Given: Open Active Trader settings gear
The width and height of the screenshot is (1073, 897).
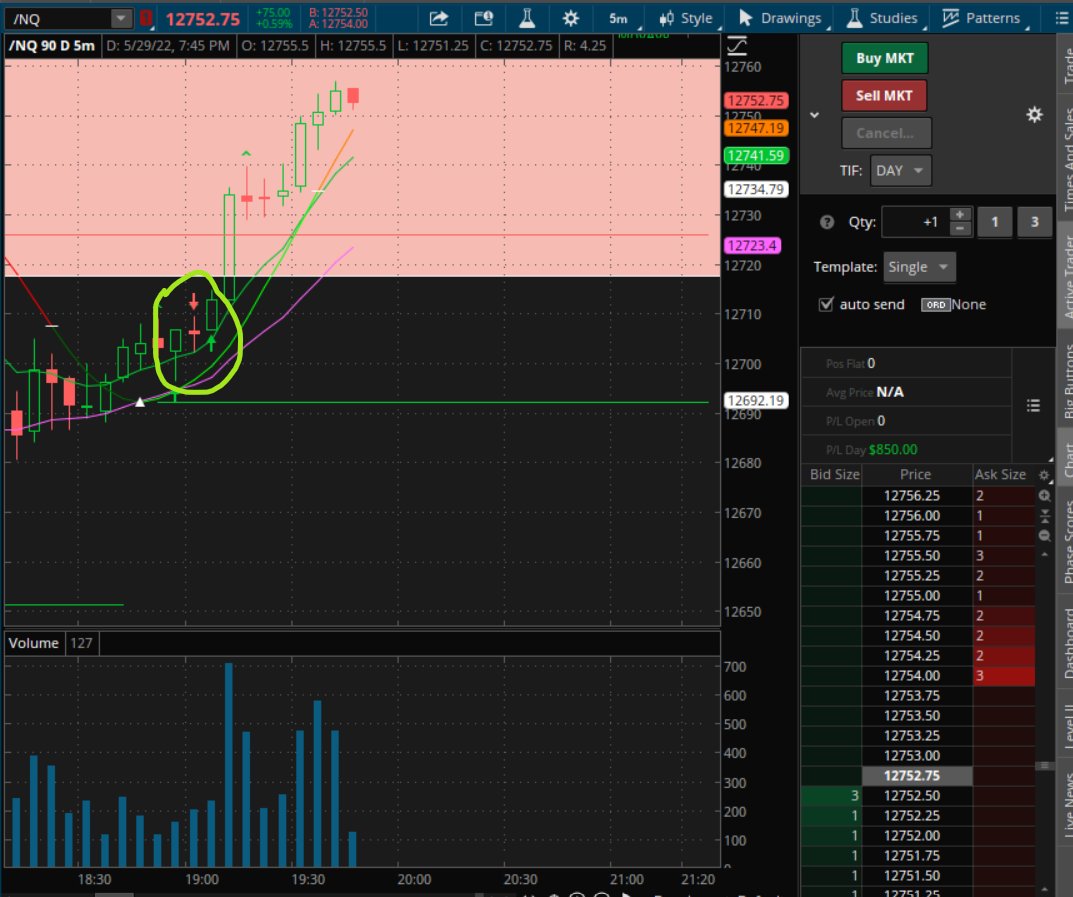Looking at the screenshot, I should [1034, 115].
